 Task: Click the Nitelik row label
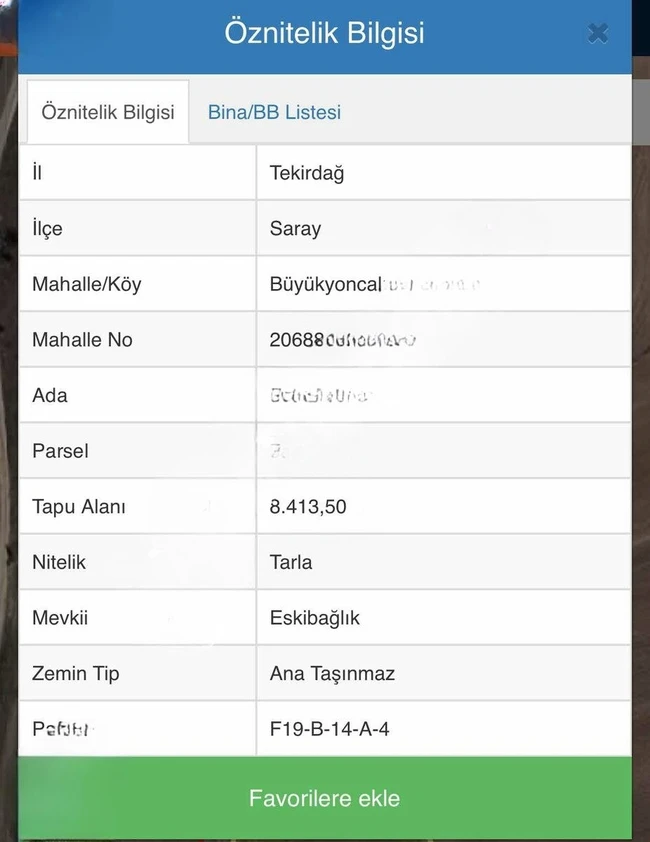click(59, 562)
